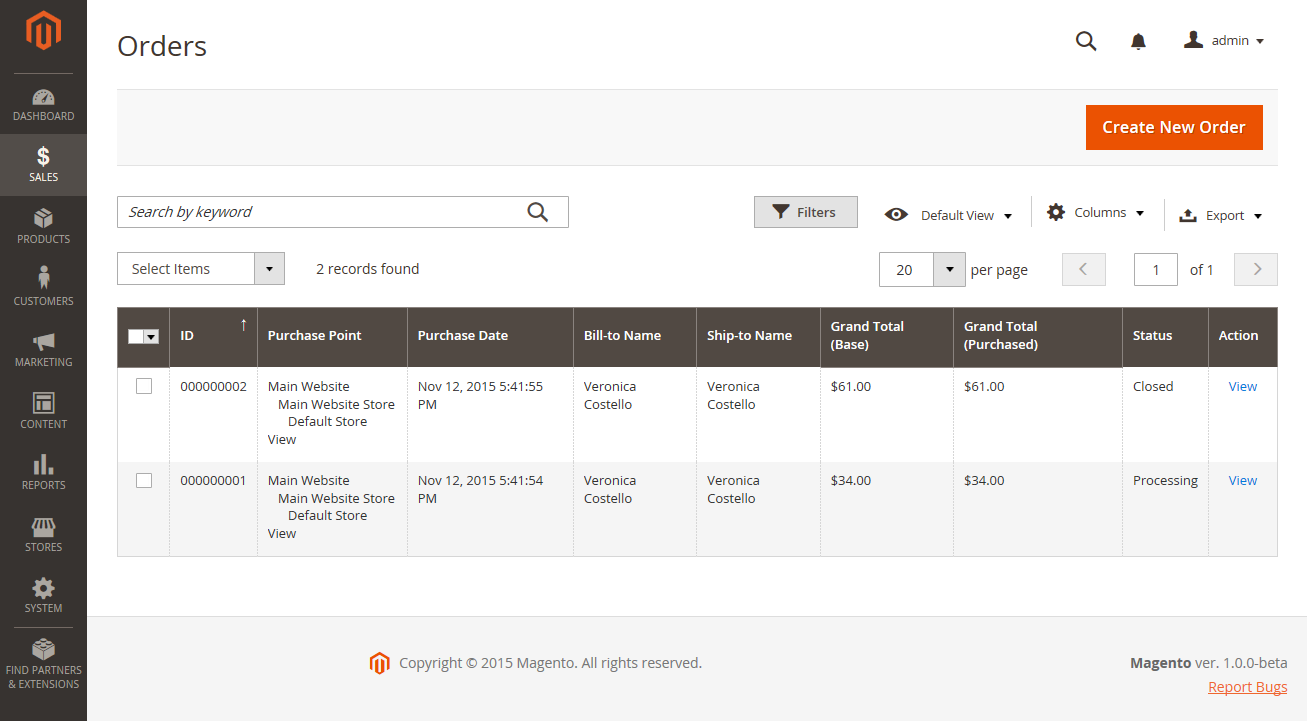Image resolution: width=1307 pixels, height=721 pixels.
Task: Click the current page number field
Action: click(1156, 270)
